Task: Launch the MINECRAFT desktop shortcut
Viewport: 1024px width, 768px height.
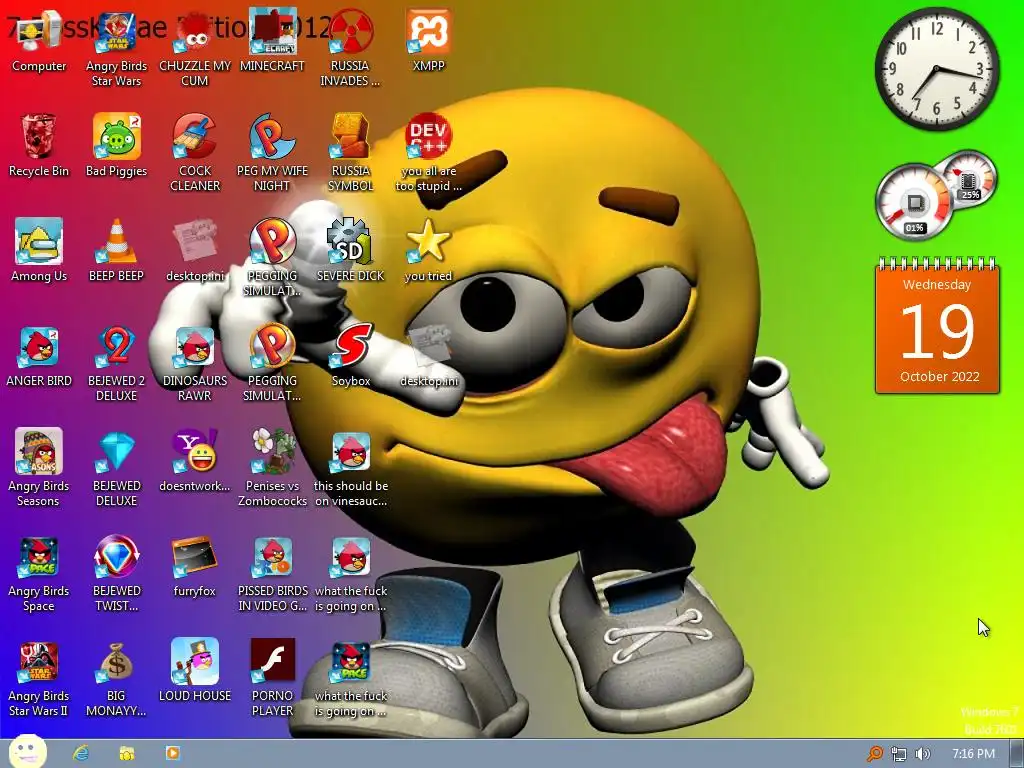Action: pos(272,41)
